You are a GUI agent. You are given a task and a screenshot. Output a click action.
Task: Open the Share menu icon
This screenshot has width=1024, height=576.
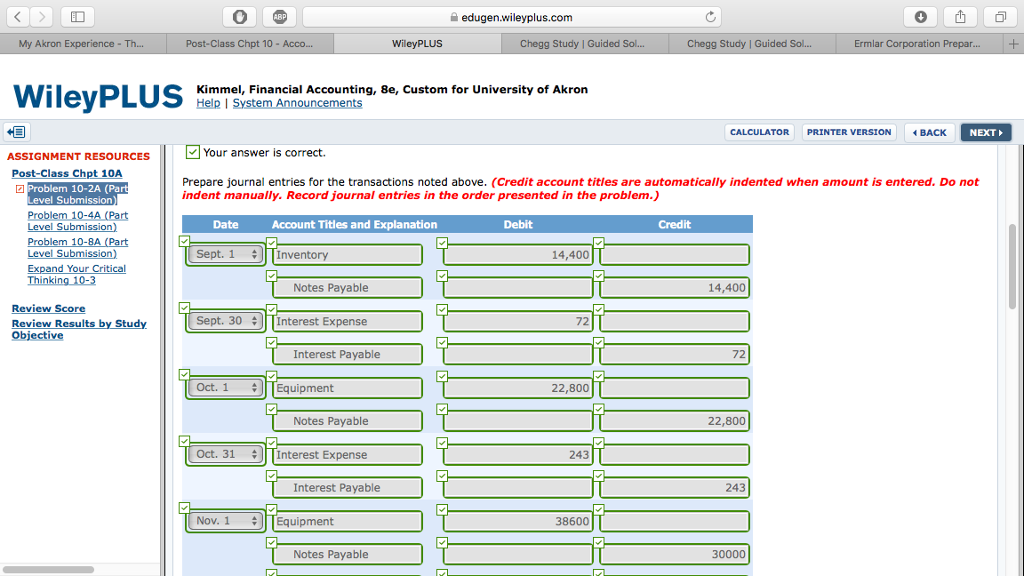click(960, 17)
